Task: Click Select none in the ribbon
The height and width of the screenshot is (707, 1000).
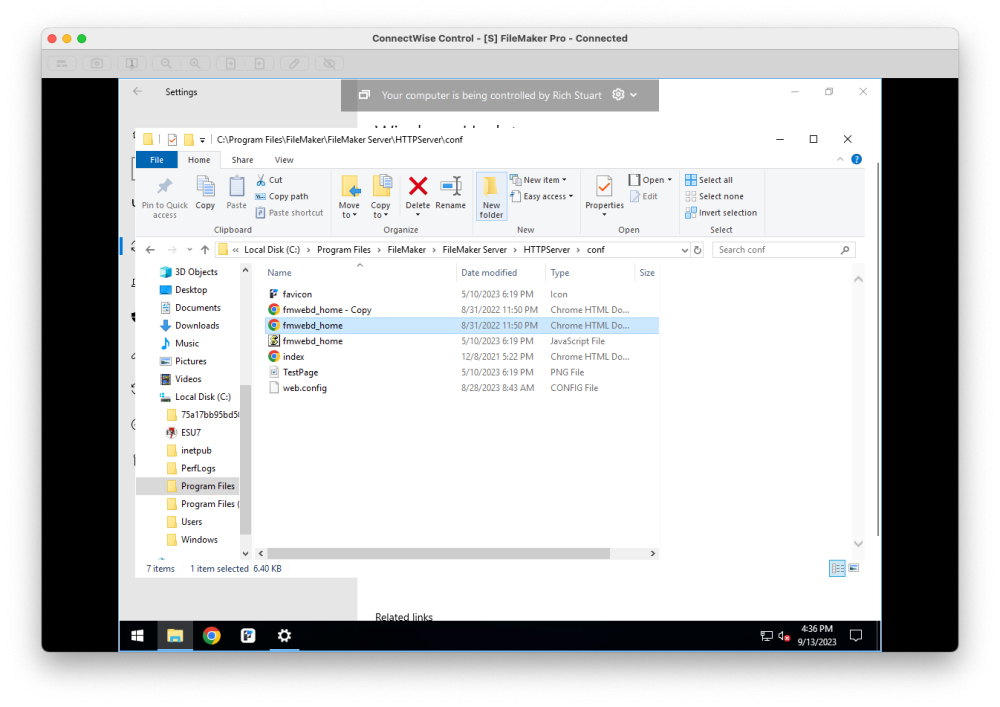Action: click(720, 196)
